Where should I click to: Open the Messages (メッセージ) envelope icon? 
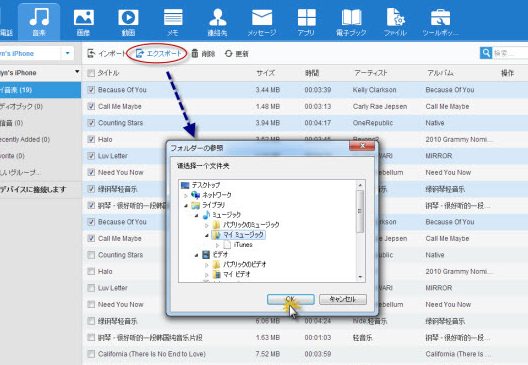click(262, 17)
